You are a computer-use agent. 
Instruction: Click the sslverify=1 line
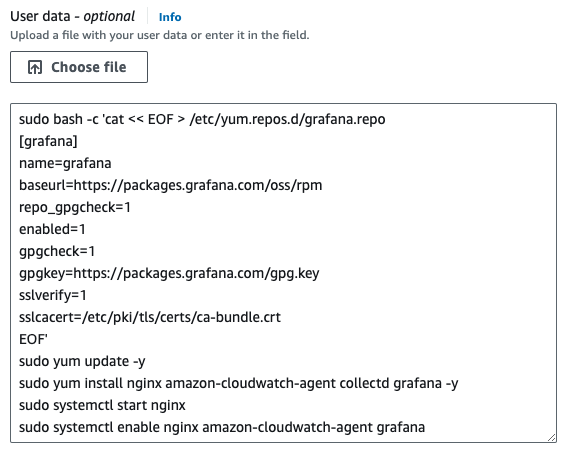tap(53, 296)
